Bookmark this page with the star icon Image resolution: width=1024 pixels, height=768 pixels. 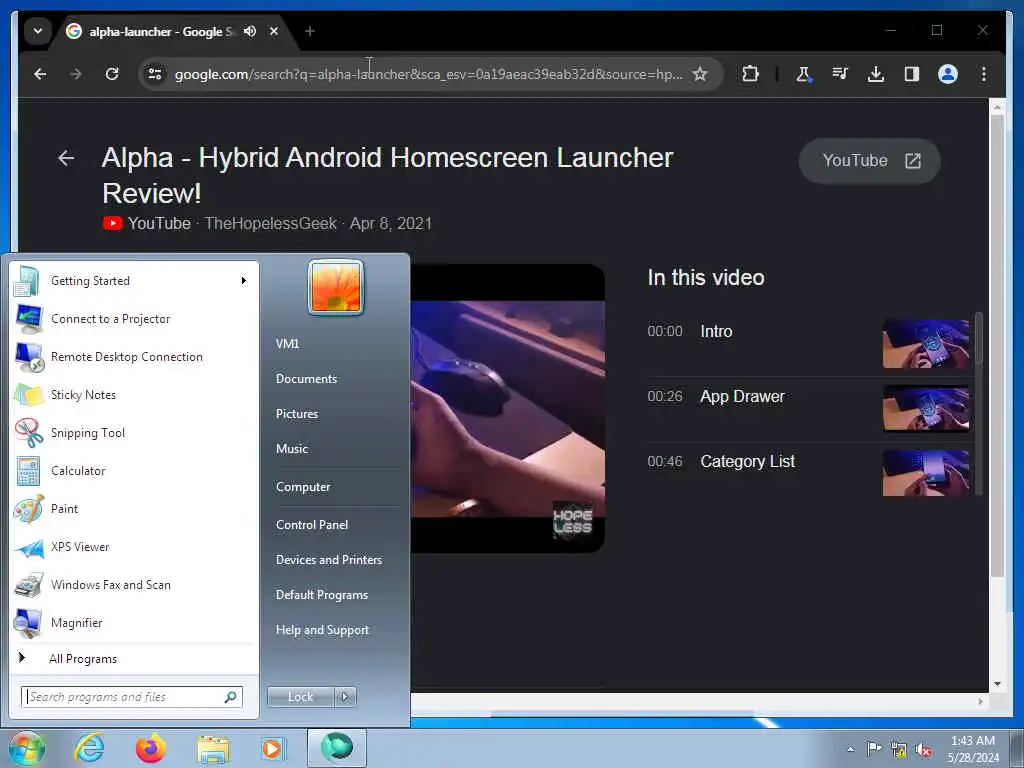[700, 74]
